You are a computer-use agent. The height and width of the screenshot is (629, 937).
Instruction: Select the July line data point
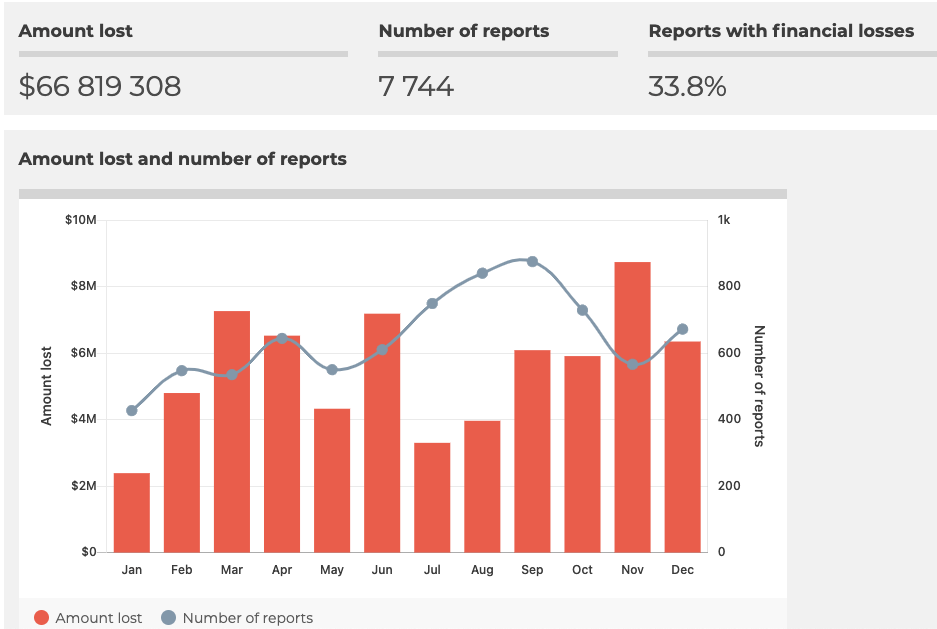pyautogui.click(x=432, y=303)
